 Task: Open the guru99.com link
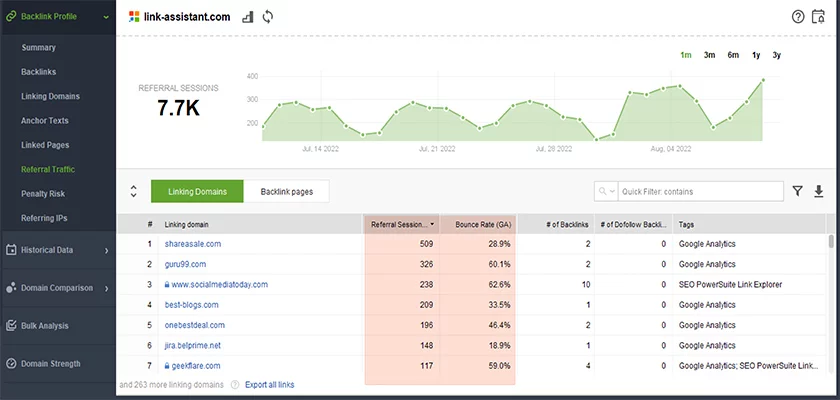click(x=185, y=265)
